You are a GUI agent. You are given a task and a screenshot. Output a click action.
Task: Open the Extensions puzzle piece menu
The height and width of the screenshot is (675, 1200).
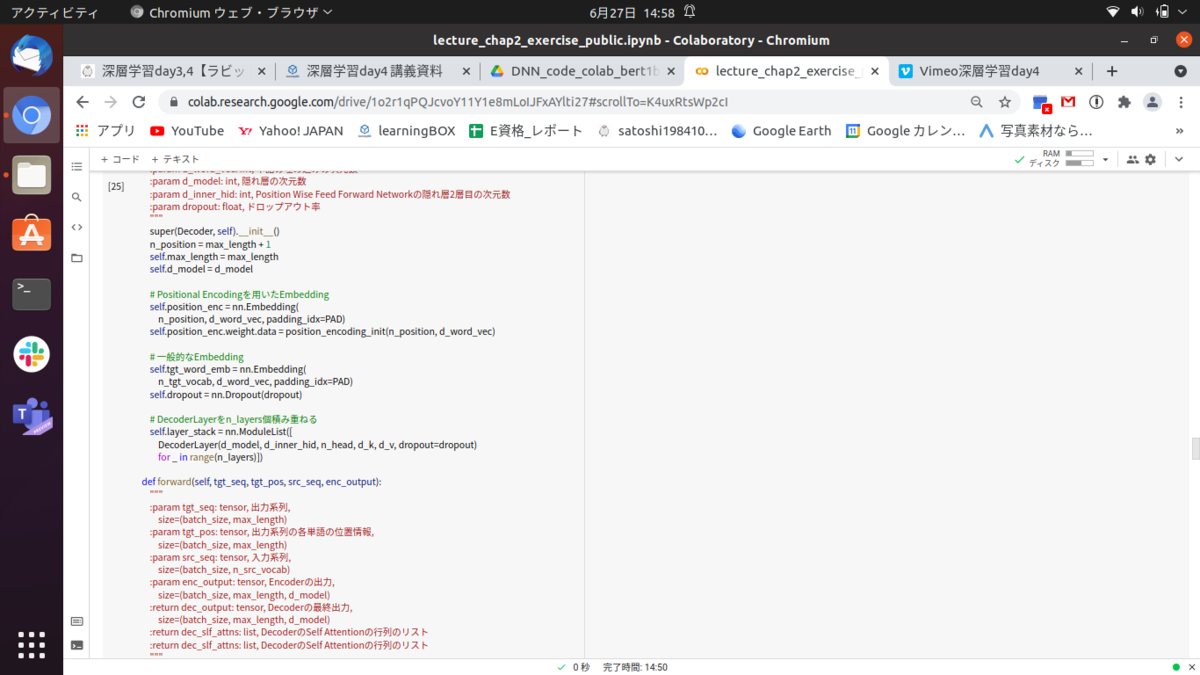(1124, 102)
